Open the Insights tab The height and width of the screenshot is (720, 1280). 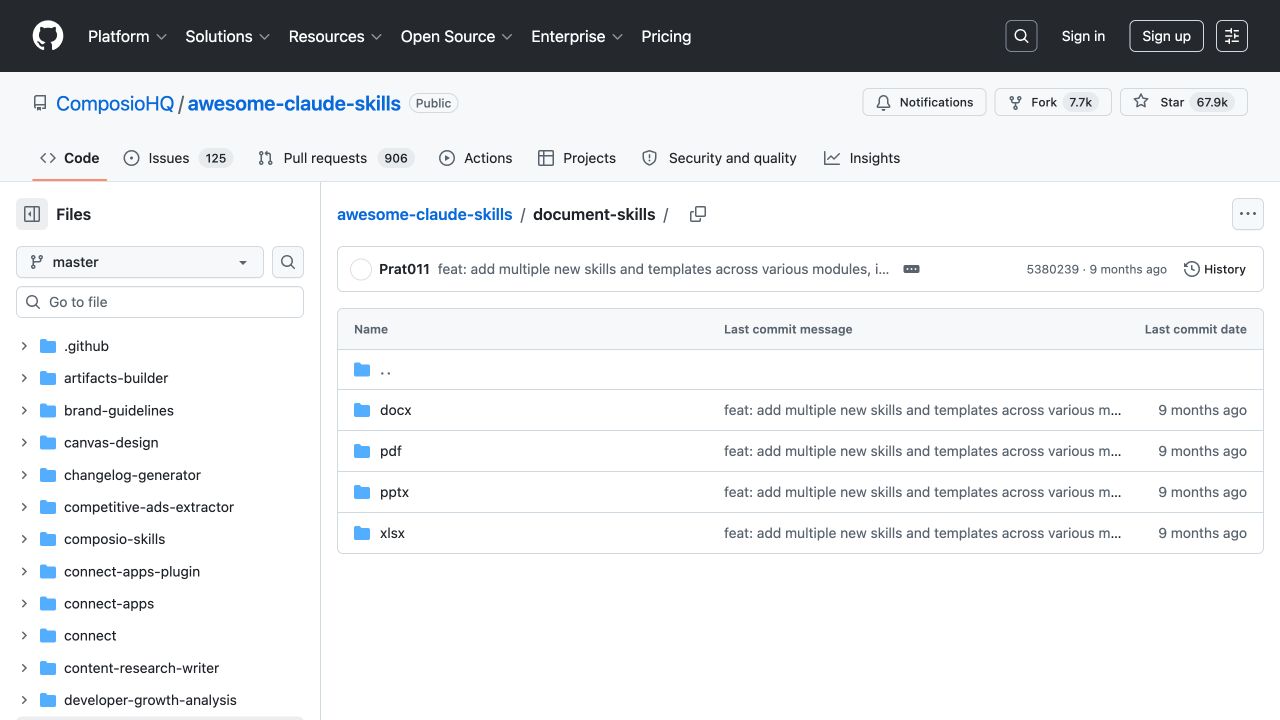[862, 158]
